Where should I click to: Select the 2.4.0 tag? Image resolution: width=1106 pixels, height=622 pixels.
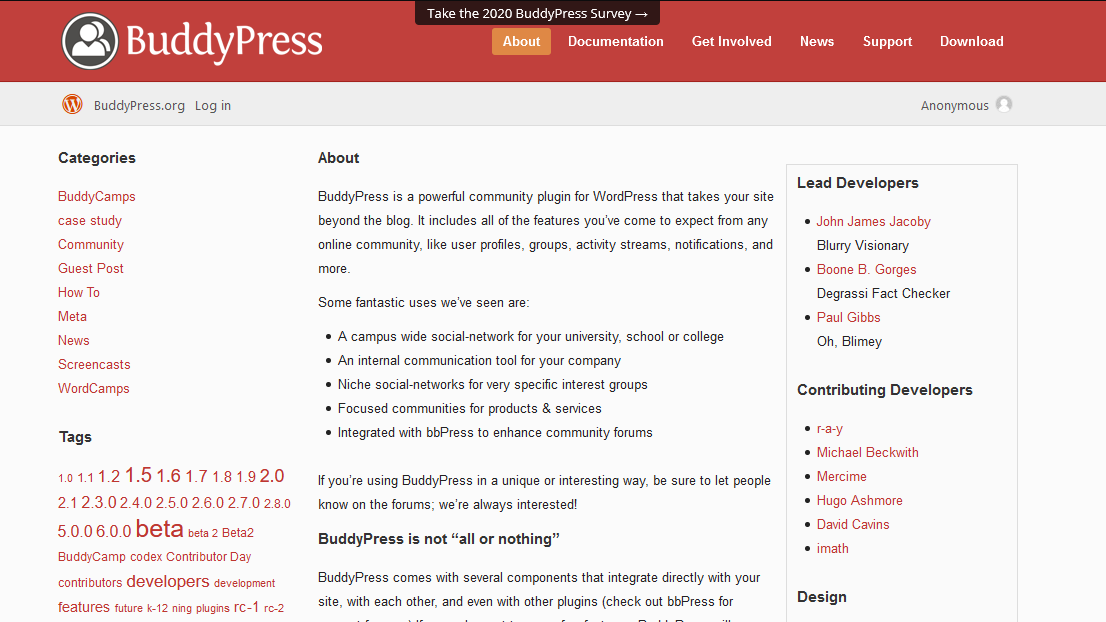click(135, 503)
